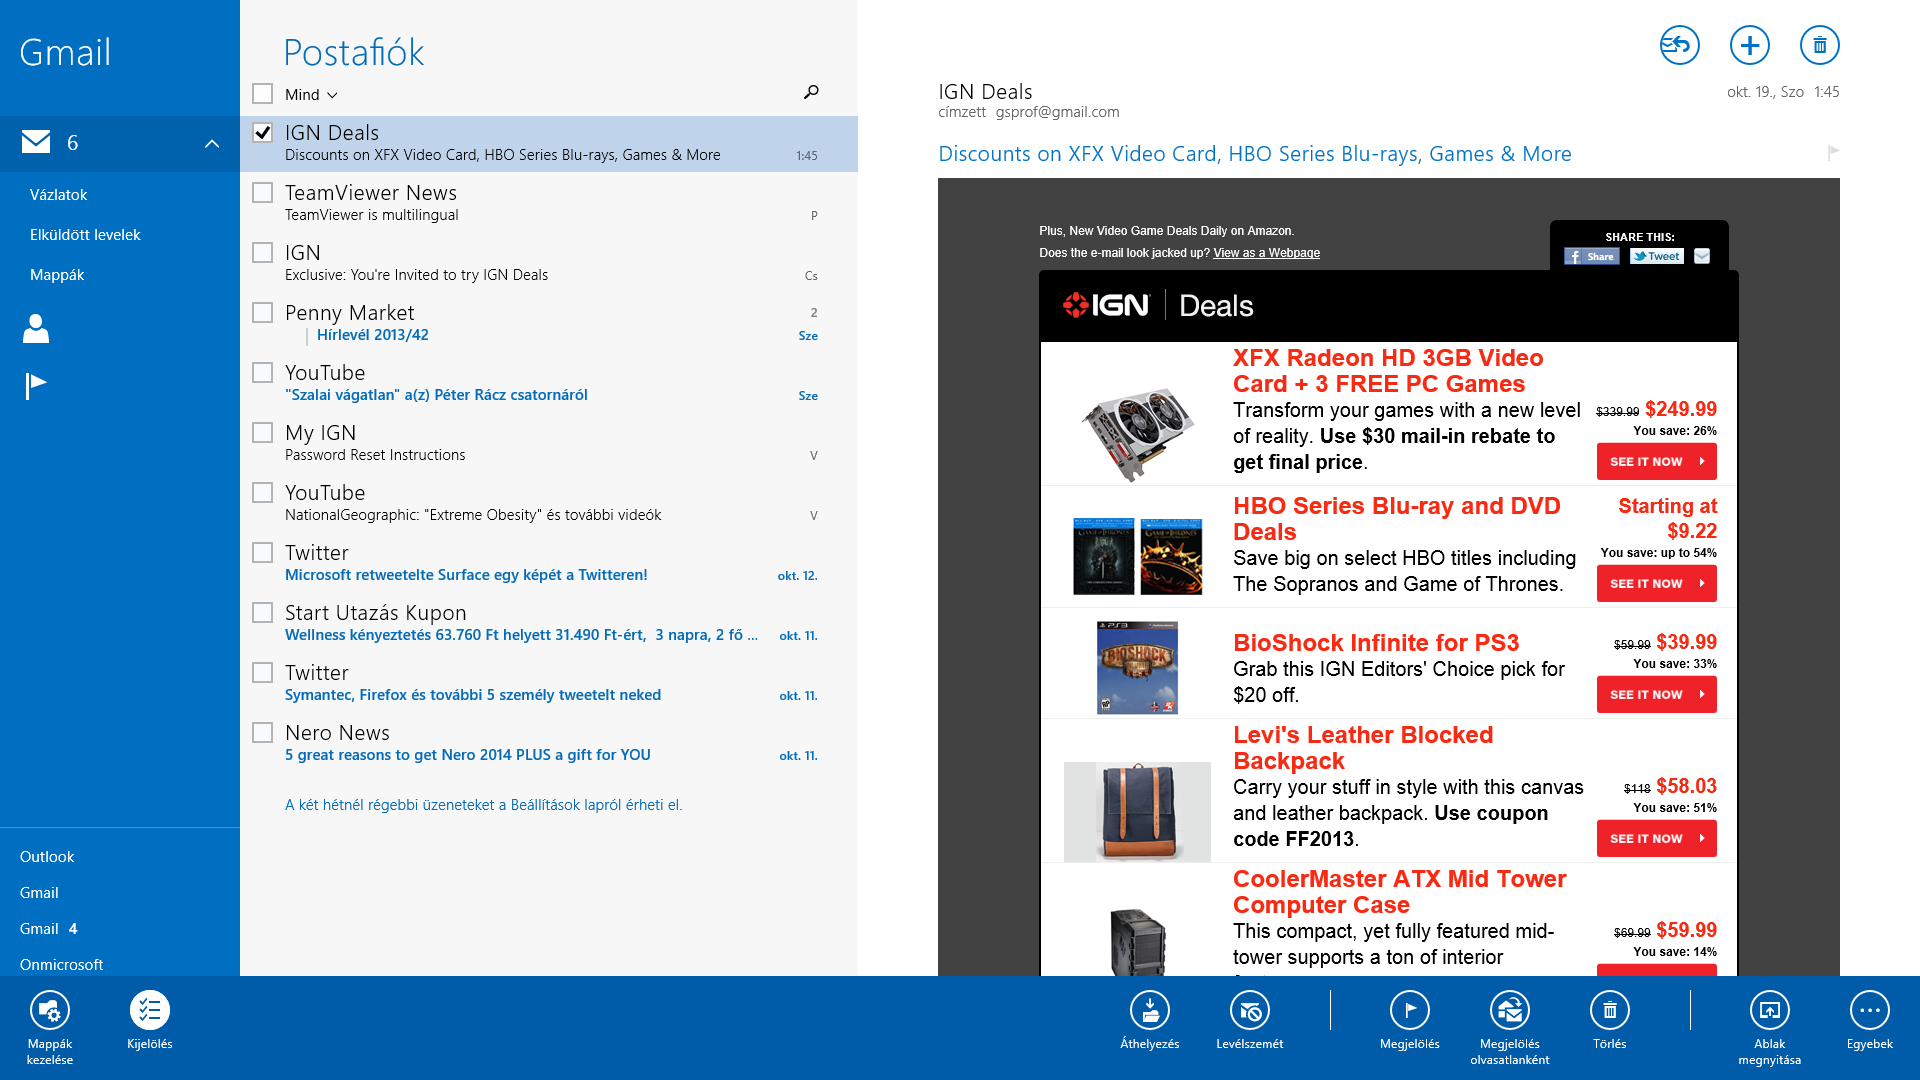
Task: Click the BioShock Infinite PS3 cover image
Action: click(1137, 667)
